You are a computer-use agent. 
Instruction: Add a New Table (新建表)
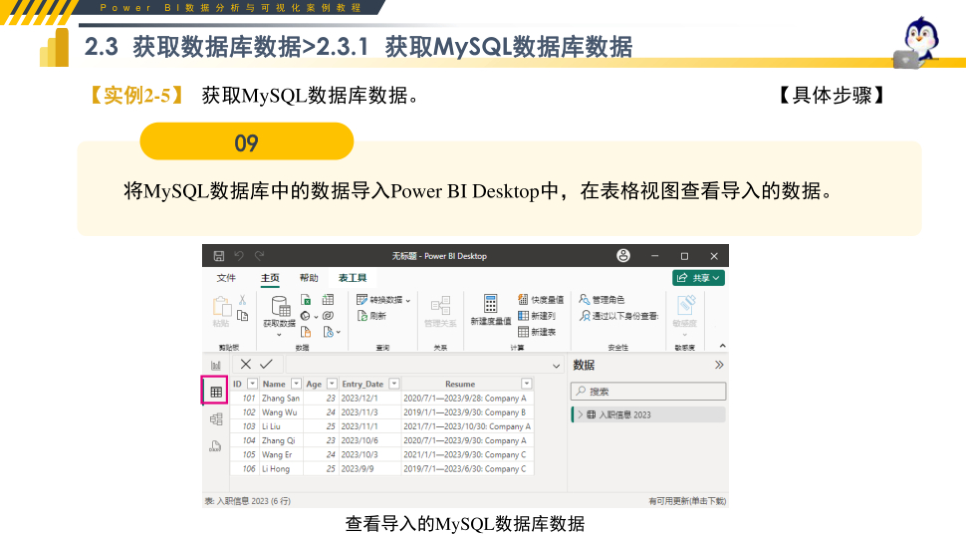[x=537, y=332]
